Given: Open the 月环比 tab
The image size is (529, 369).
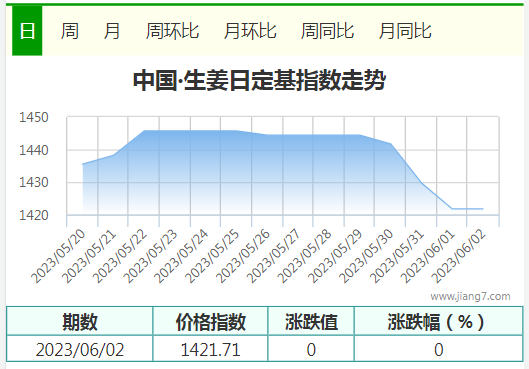Looking at the screenshot, I should point(250,31).
